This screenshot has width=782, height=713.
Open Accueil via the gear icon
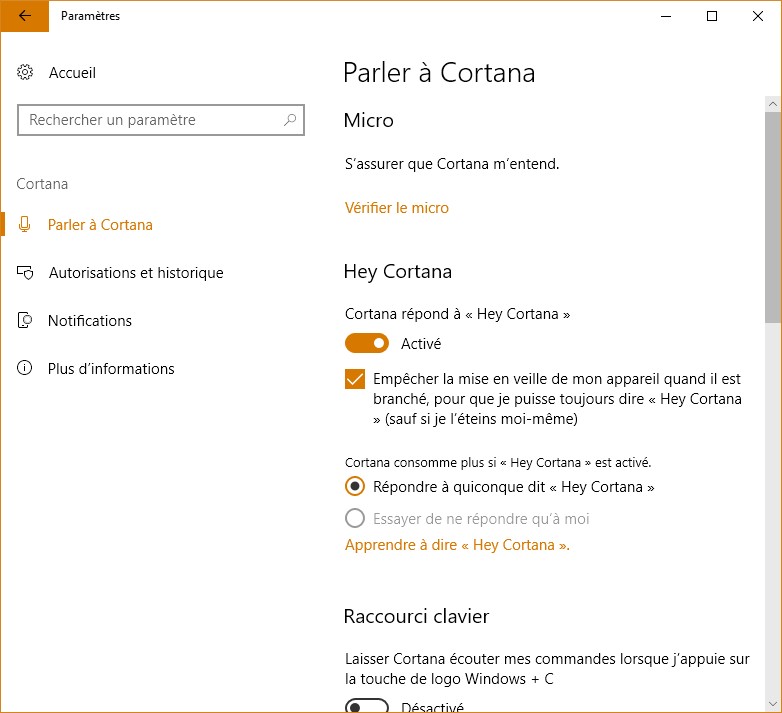coord(26,73)
